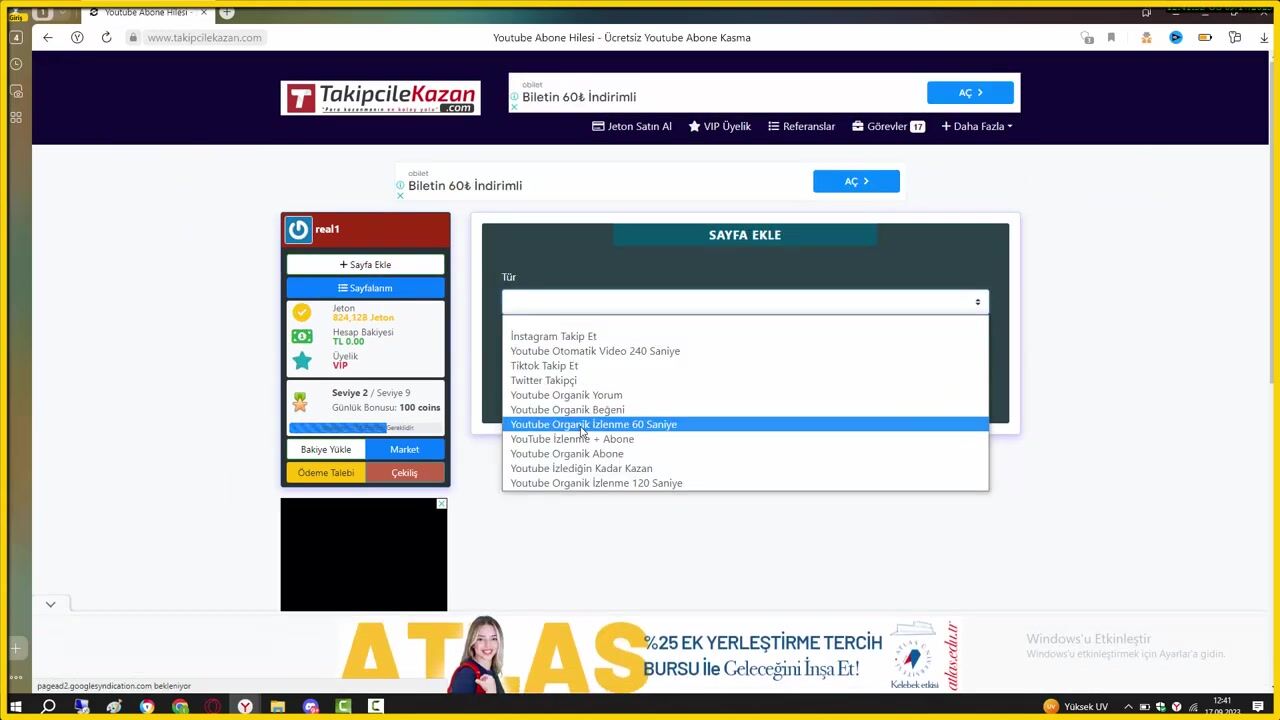
Task: Select 'Youtube Otomatik Video 240 Saniye' option
Action: (x=745, y=351)
